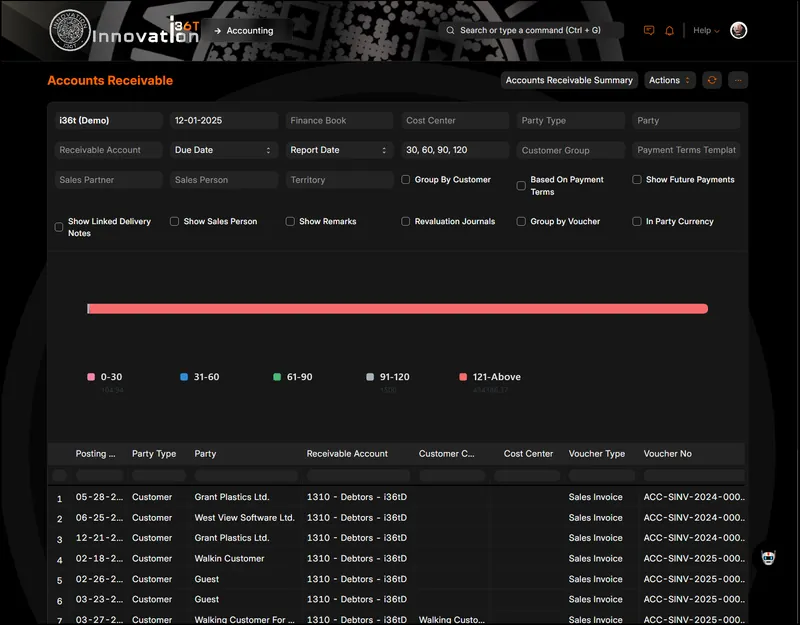Click the i36T Innovation logo
Screen dimensions: 800x625
point(124,31)
